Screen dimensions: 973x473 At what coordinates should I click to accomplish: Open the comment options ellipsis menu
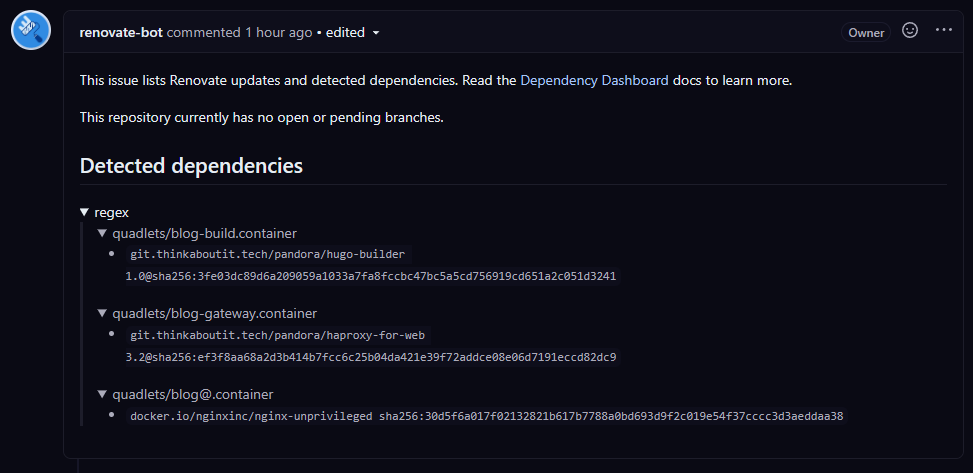click(943, 30)
